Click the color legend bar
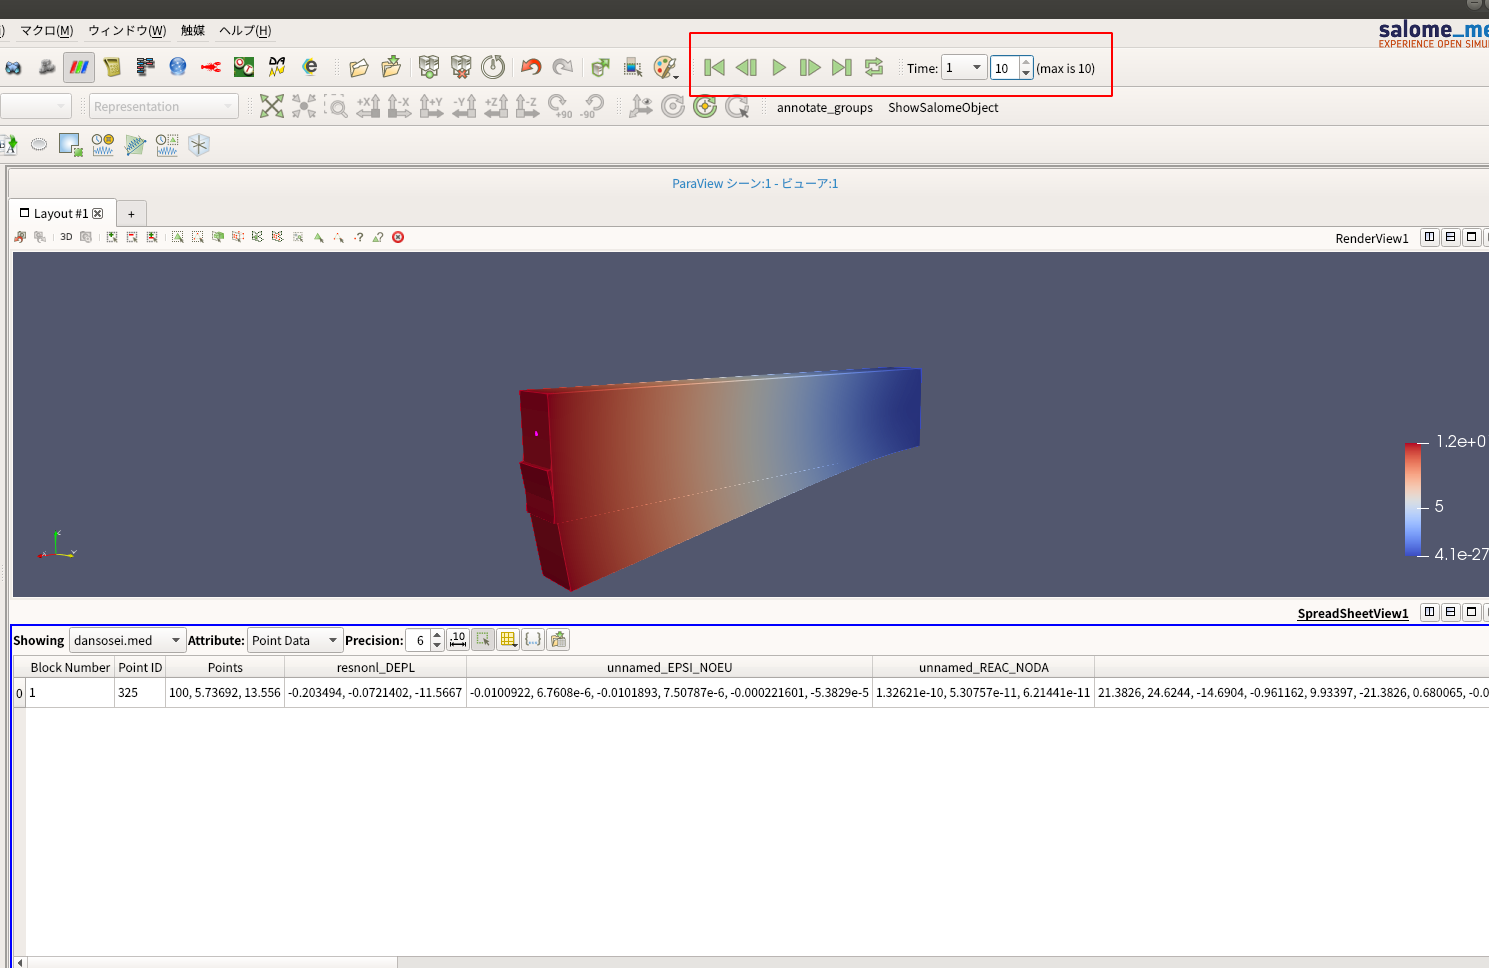Screen dimensions: 1489x968 point(1413,499)
